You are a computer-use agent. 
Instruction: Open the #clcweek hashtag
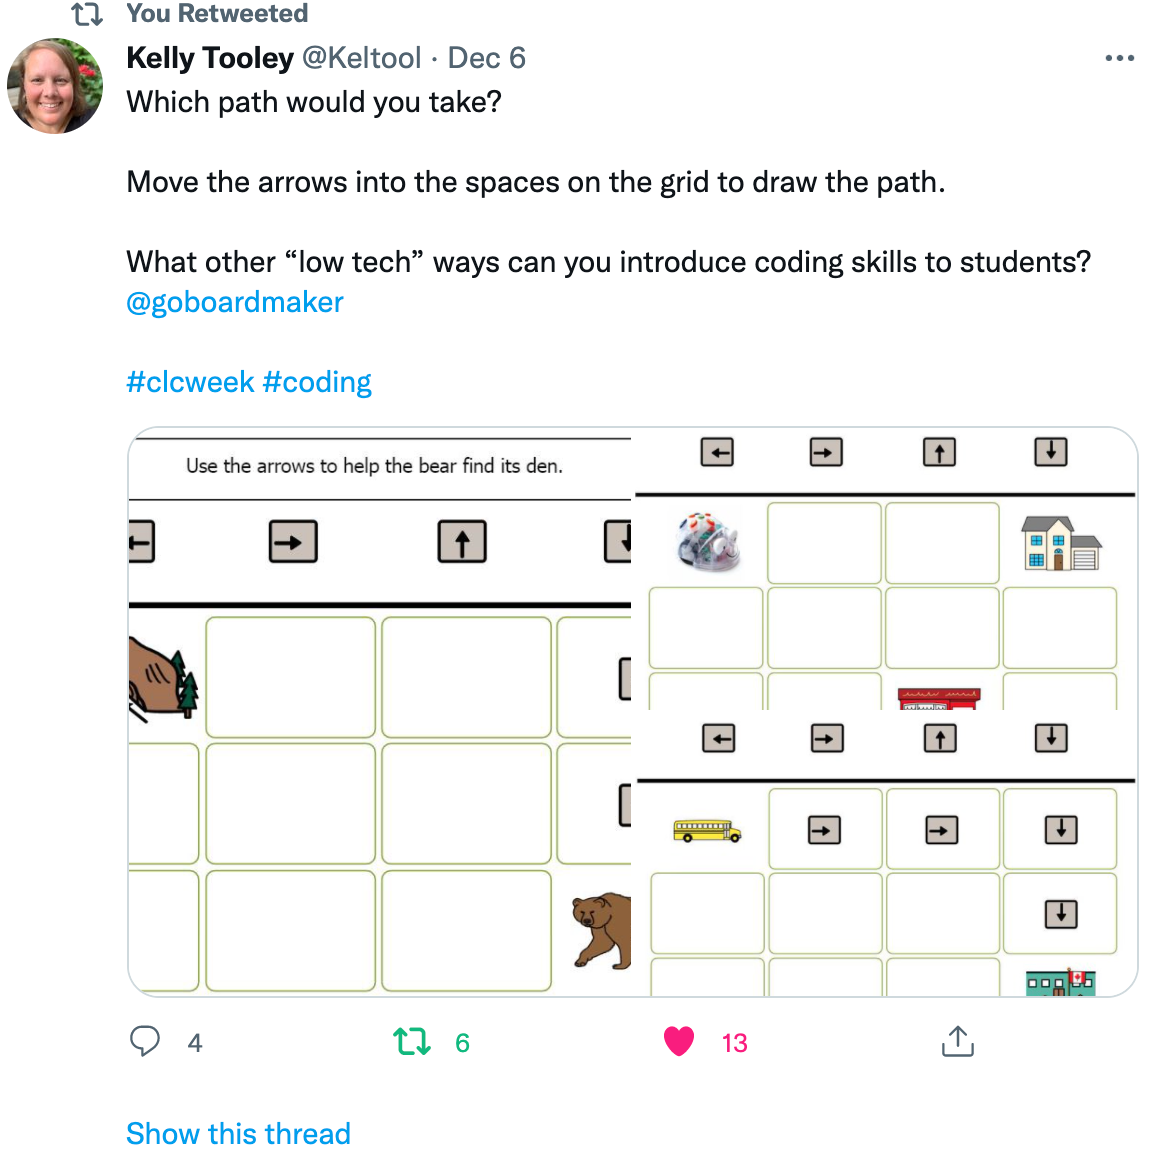point(190,382)
